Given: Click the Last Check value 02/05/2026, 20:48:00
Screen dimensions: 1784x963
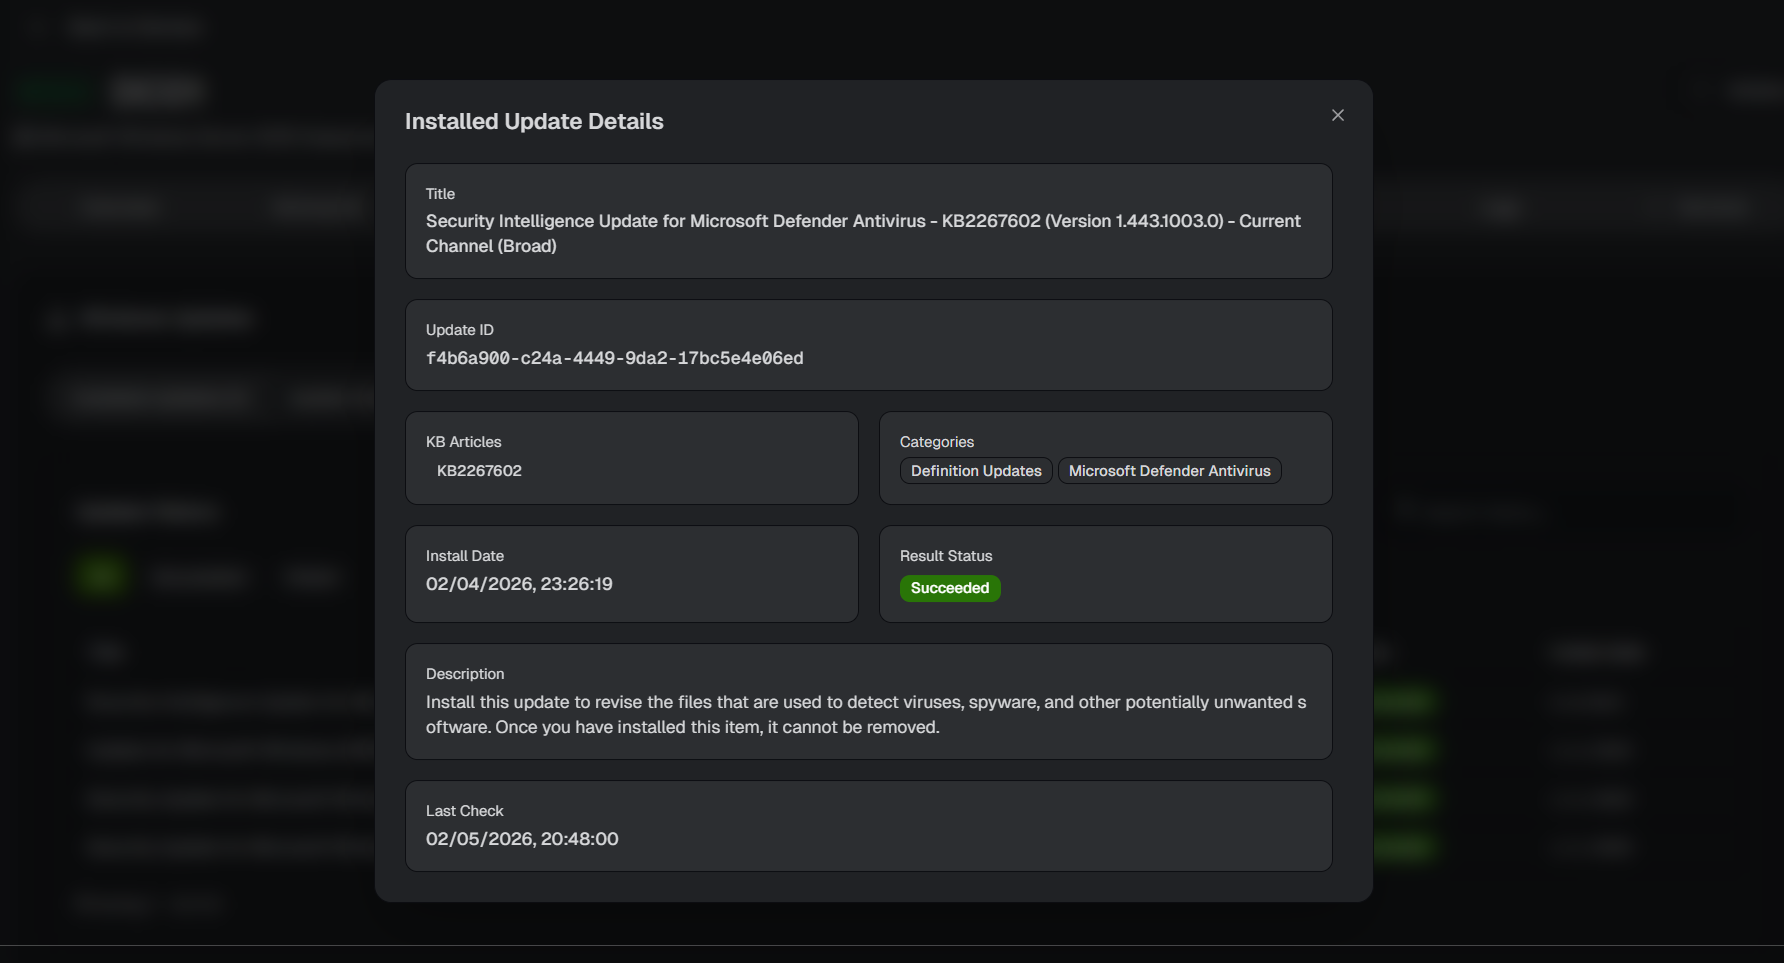Looking at the screenshot, I should point(522,839).
